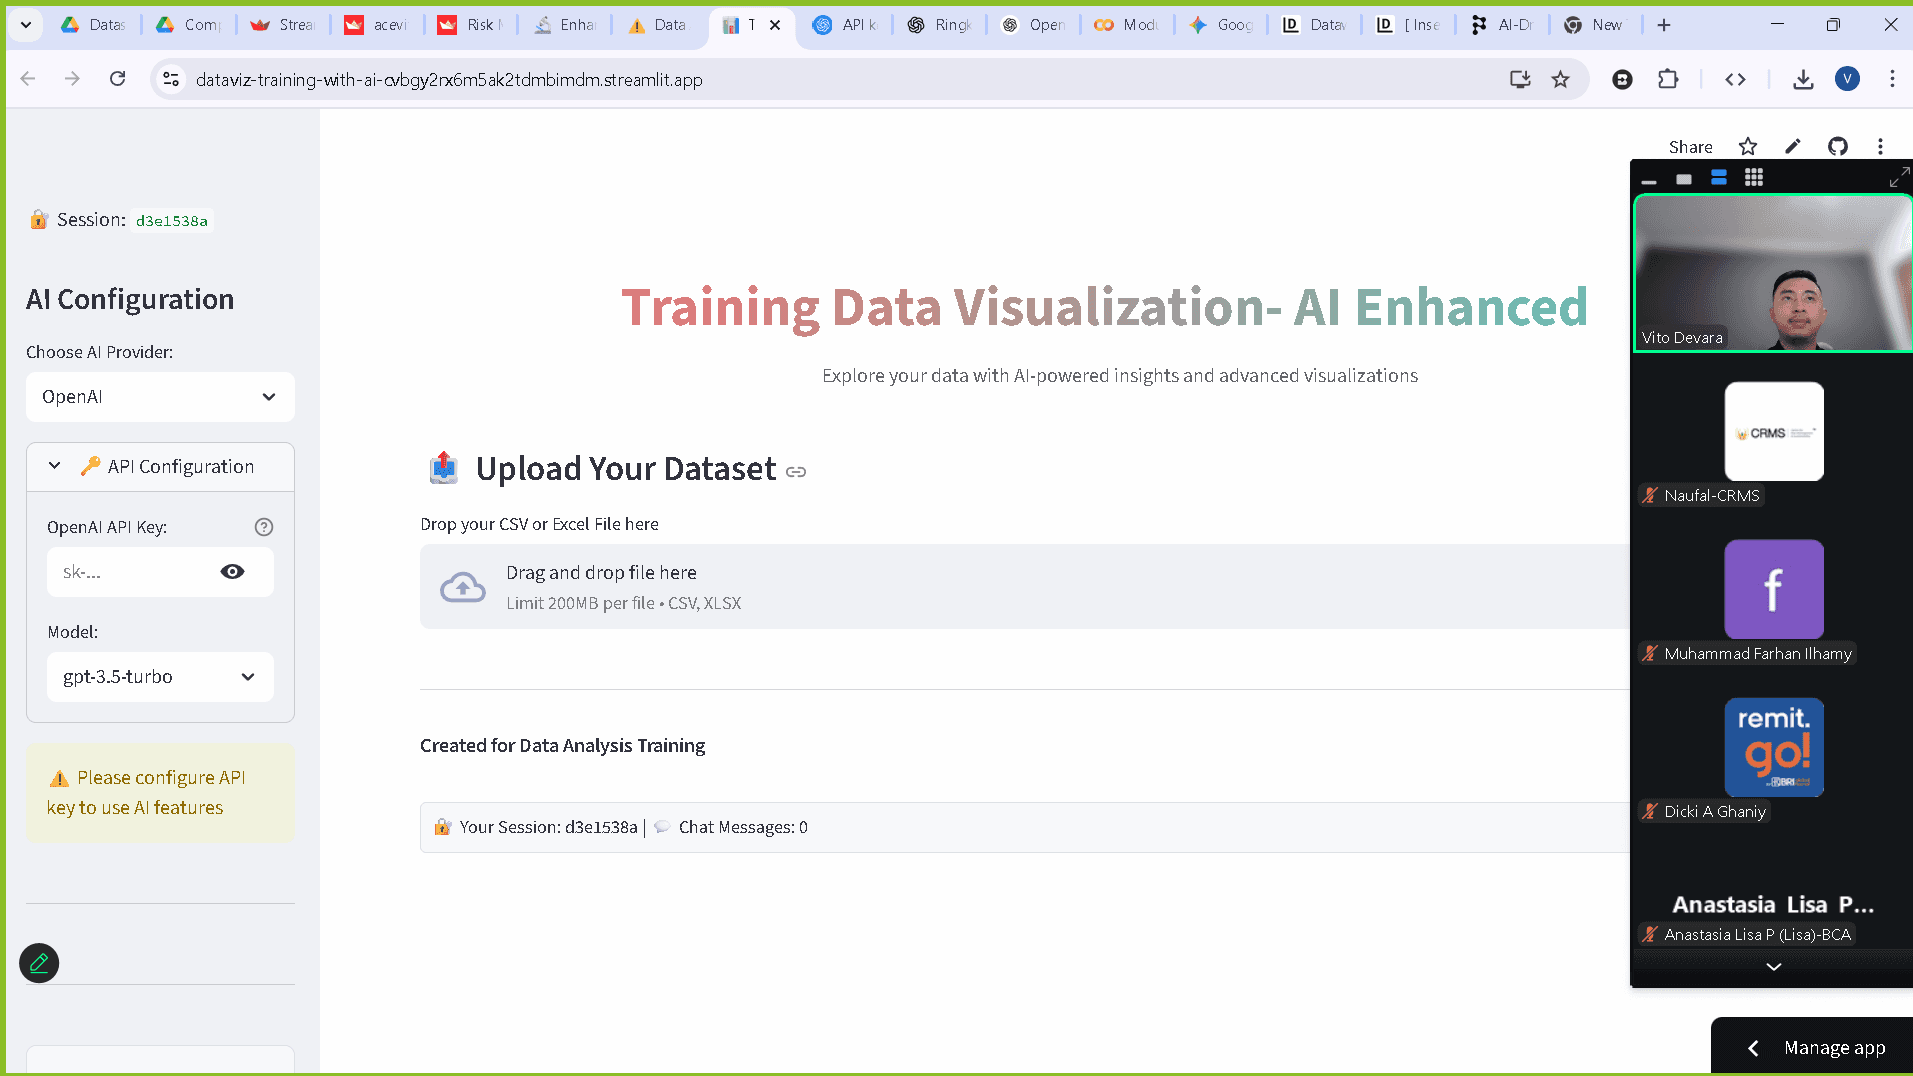This screenshot has height=1076, width=1913.
Task: Switch to the Ringk browser tab
Action: click(x=940, y=25)
